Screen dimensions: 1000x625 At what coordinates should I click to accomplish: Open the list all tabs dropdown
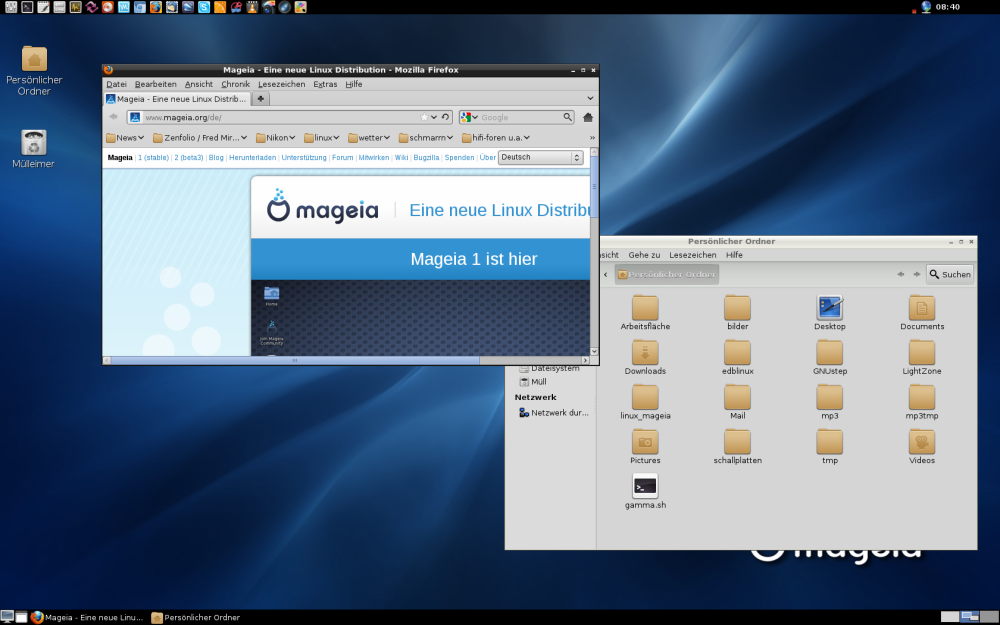click(590, 98)
